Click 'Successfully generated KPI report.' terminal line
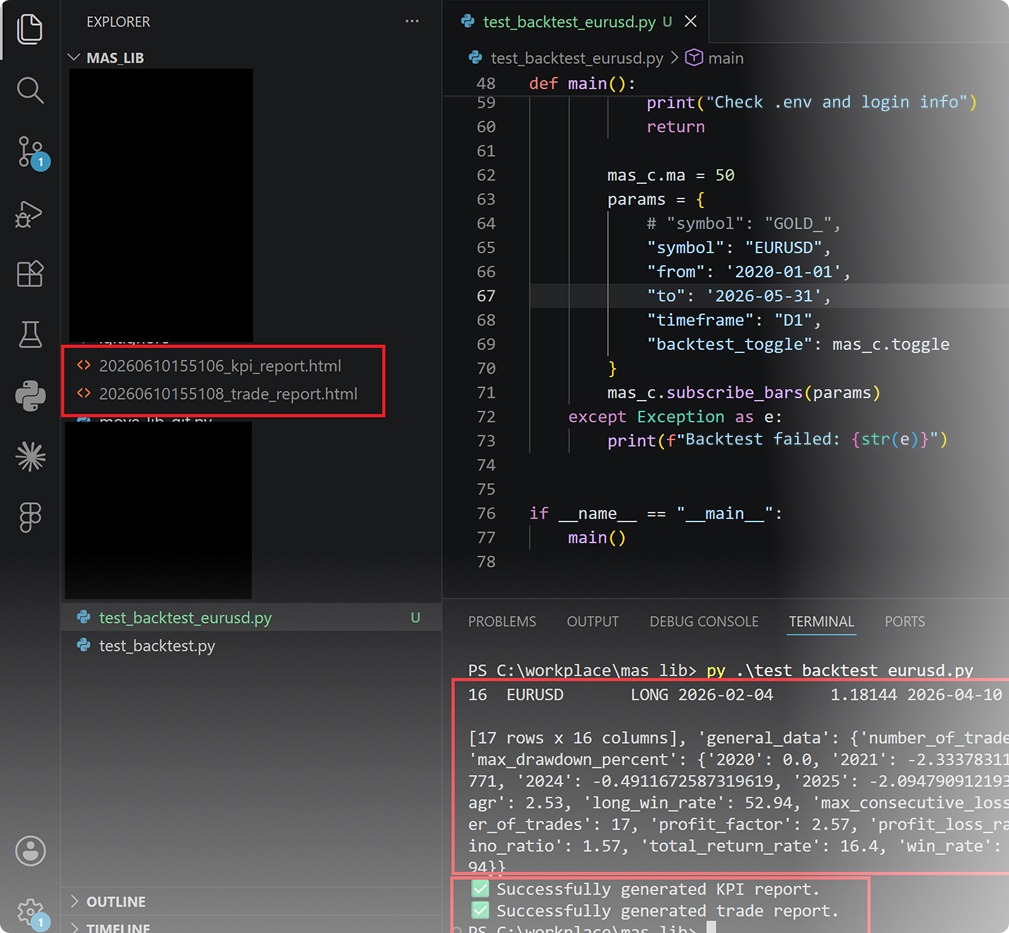 coord(658,889)
